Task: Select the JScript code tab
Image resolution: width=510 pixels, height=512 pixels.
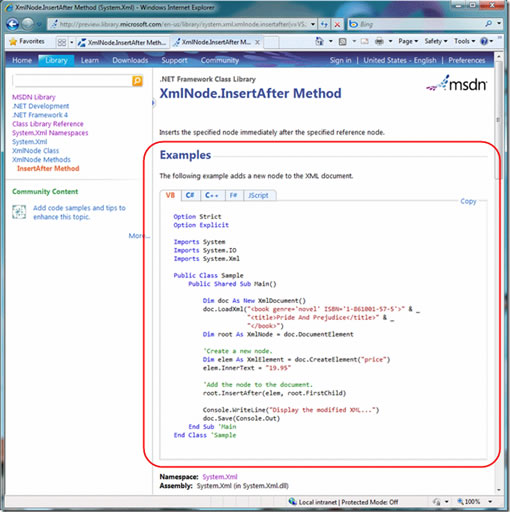Action: [258, 195]
